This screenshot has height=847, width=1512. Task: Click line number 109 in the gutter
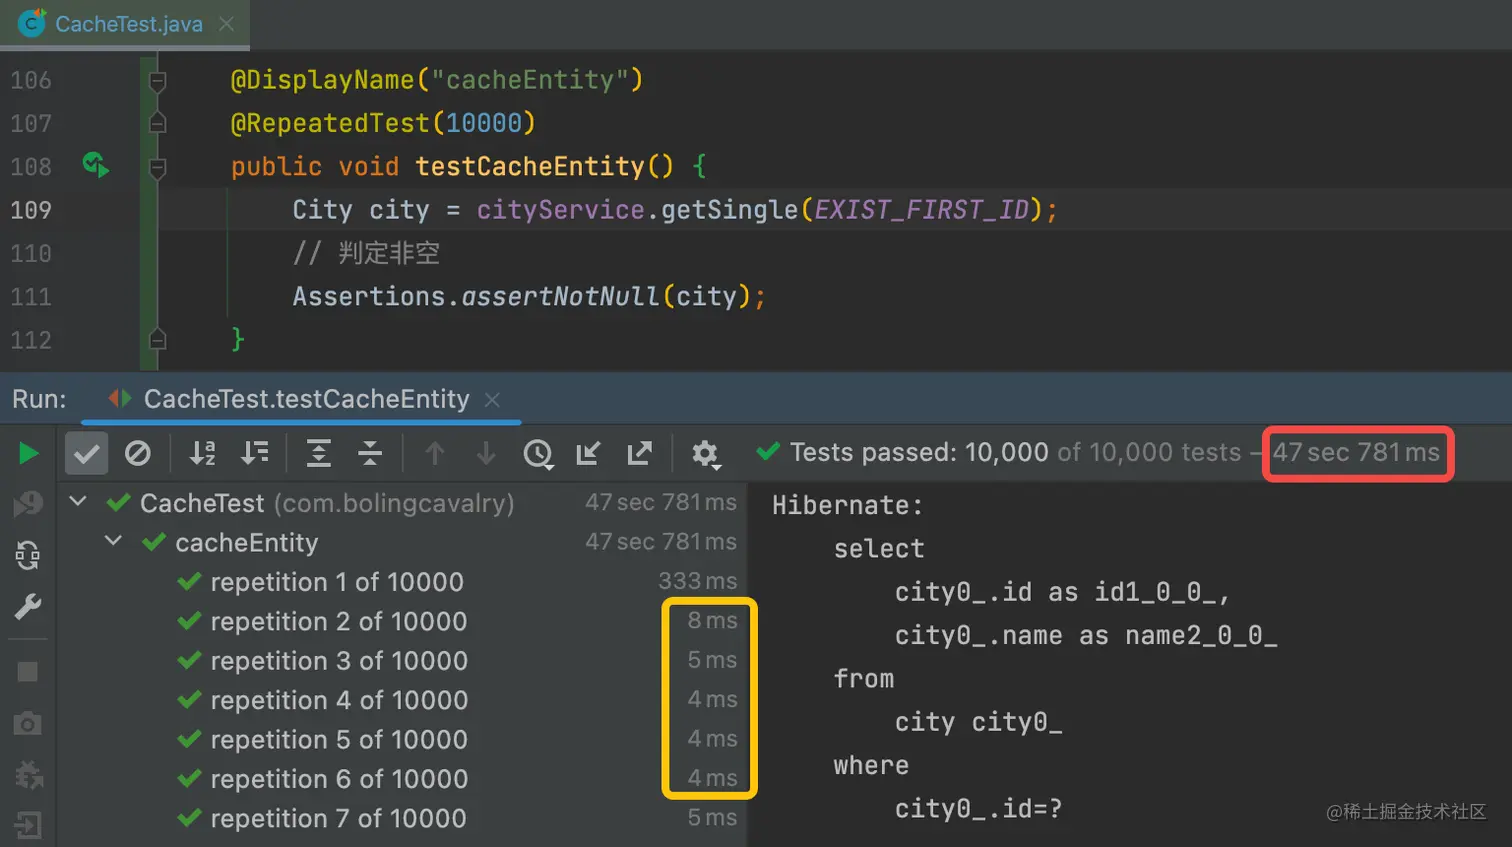point(31,210)
